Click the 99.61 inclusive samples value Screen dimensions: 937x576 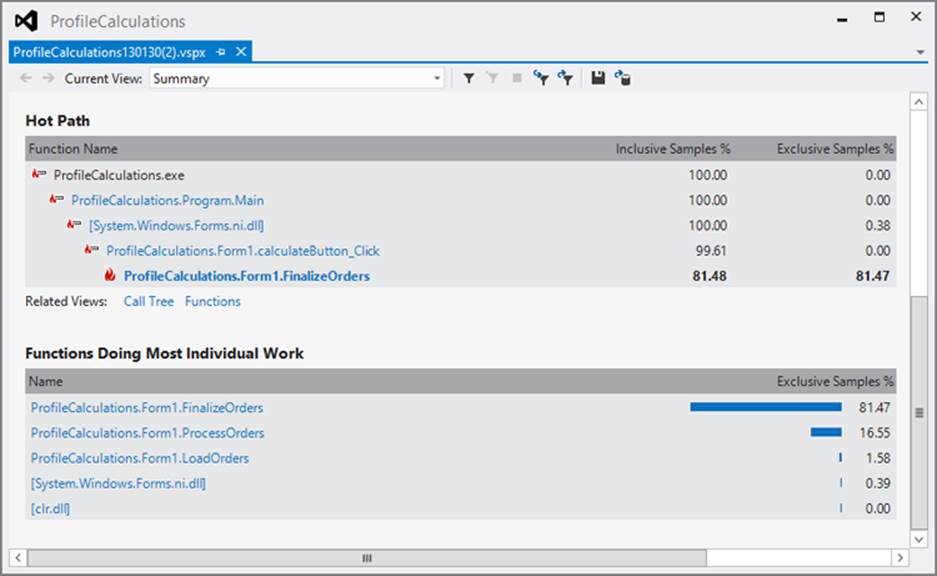711,251
